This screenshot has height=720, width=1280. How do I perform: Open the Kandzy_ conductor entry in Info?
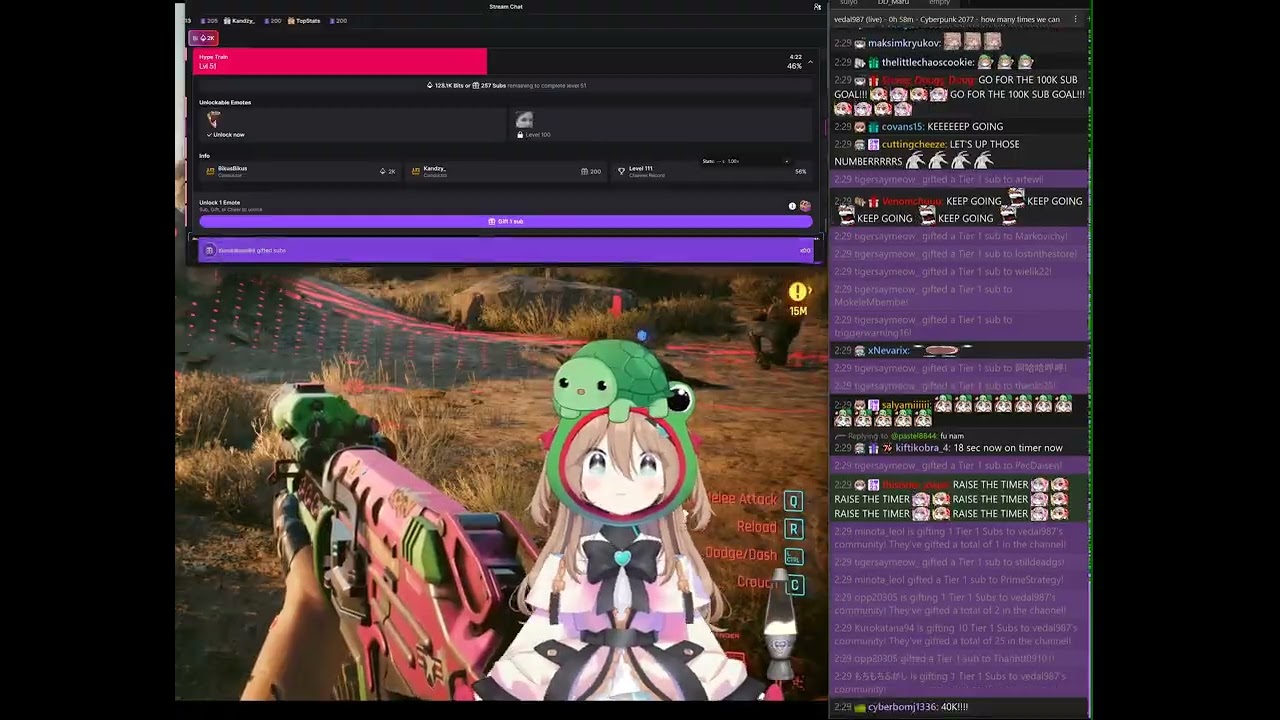coord(505,171)
